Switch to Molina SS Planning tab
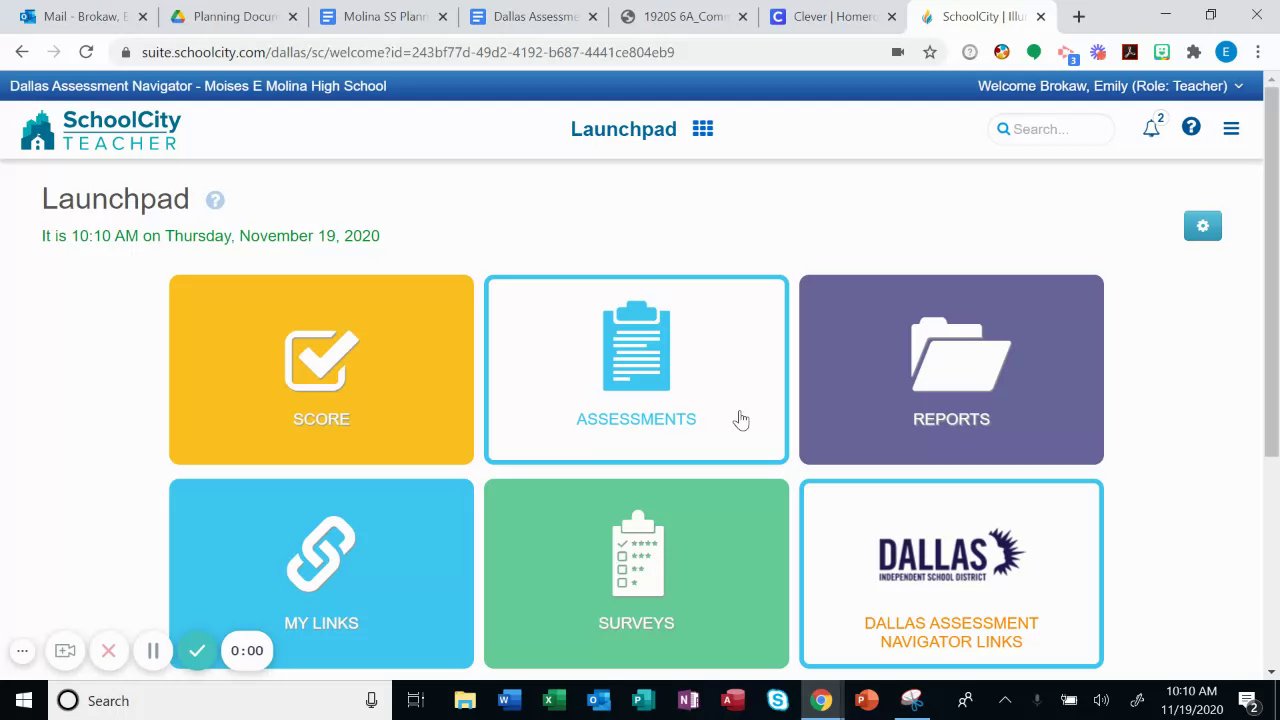 pos(384,17)
